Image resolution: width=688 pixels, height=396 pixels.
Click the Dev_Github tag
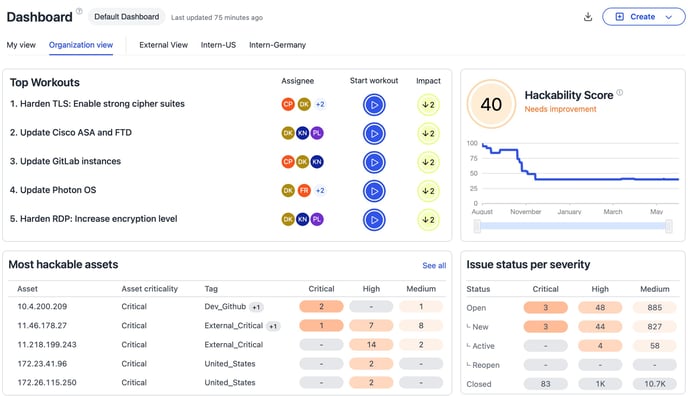point(225,307)
